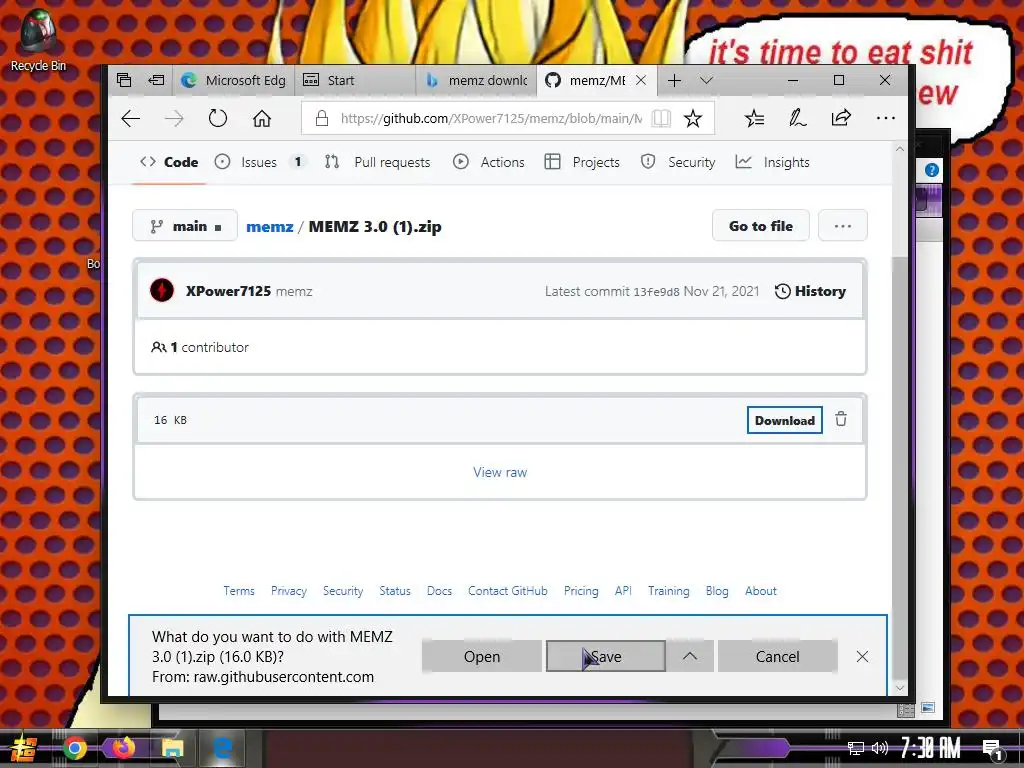Click the View raw link

coord(500,472)
